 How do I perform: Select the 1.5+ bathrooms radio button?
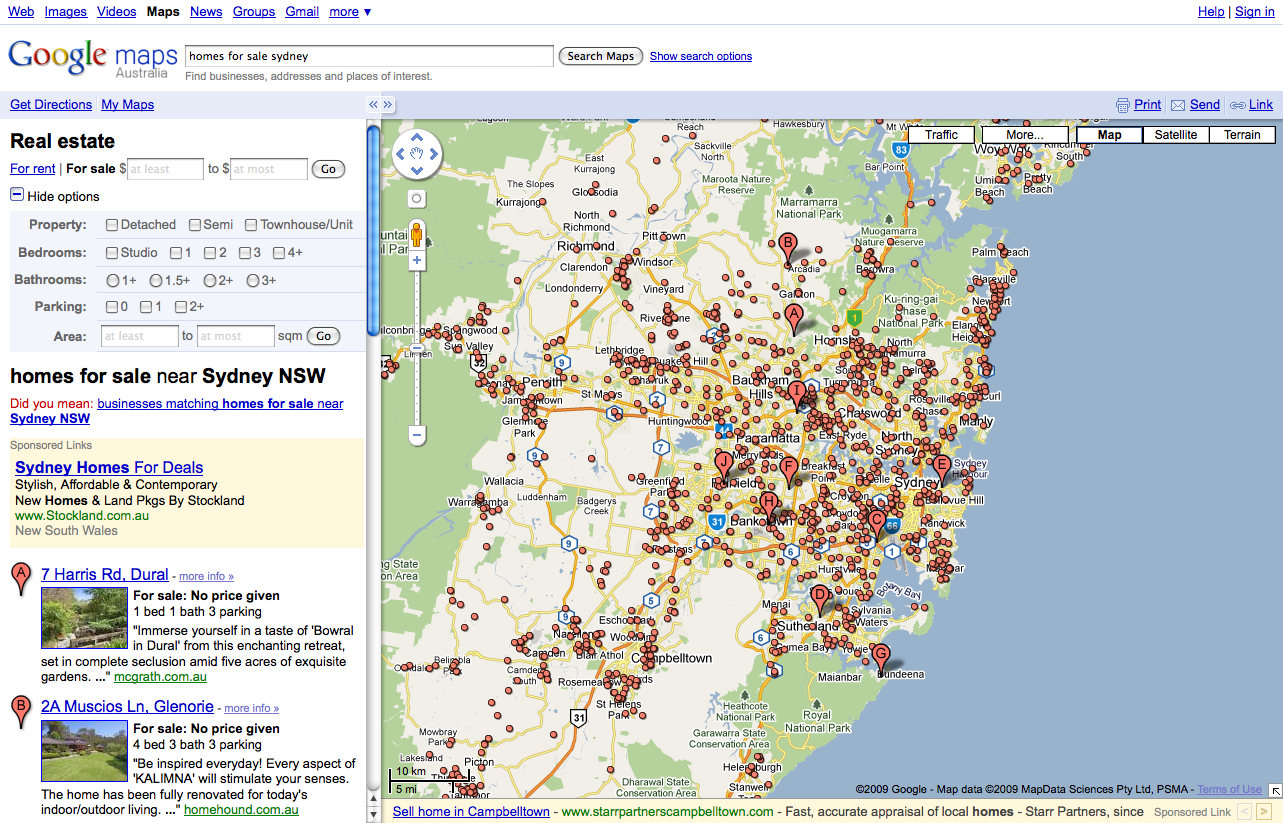coord(155,280)
